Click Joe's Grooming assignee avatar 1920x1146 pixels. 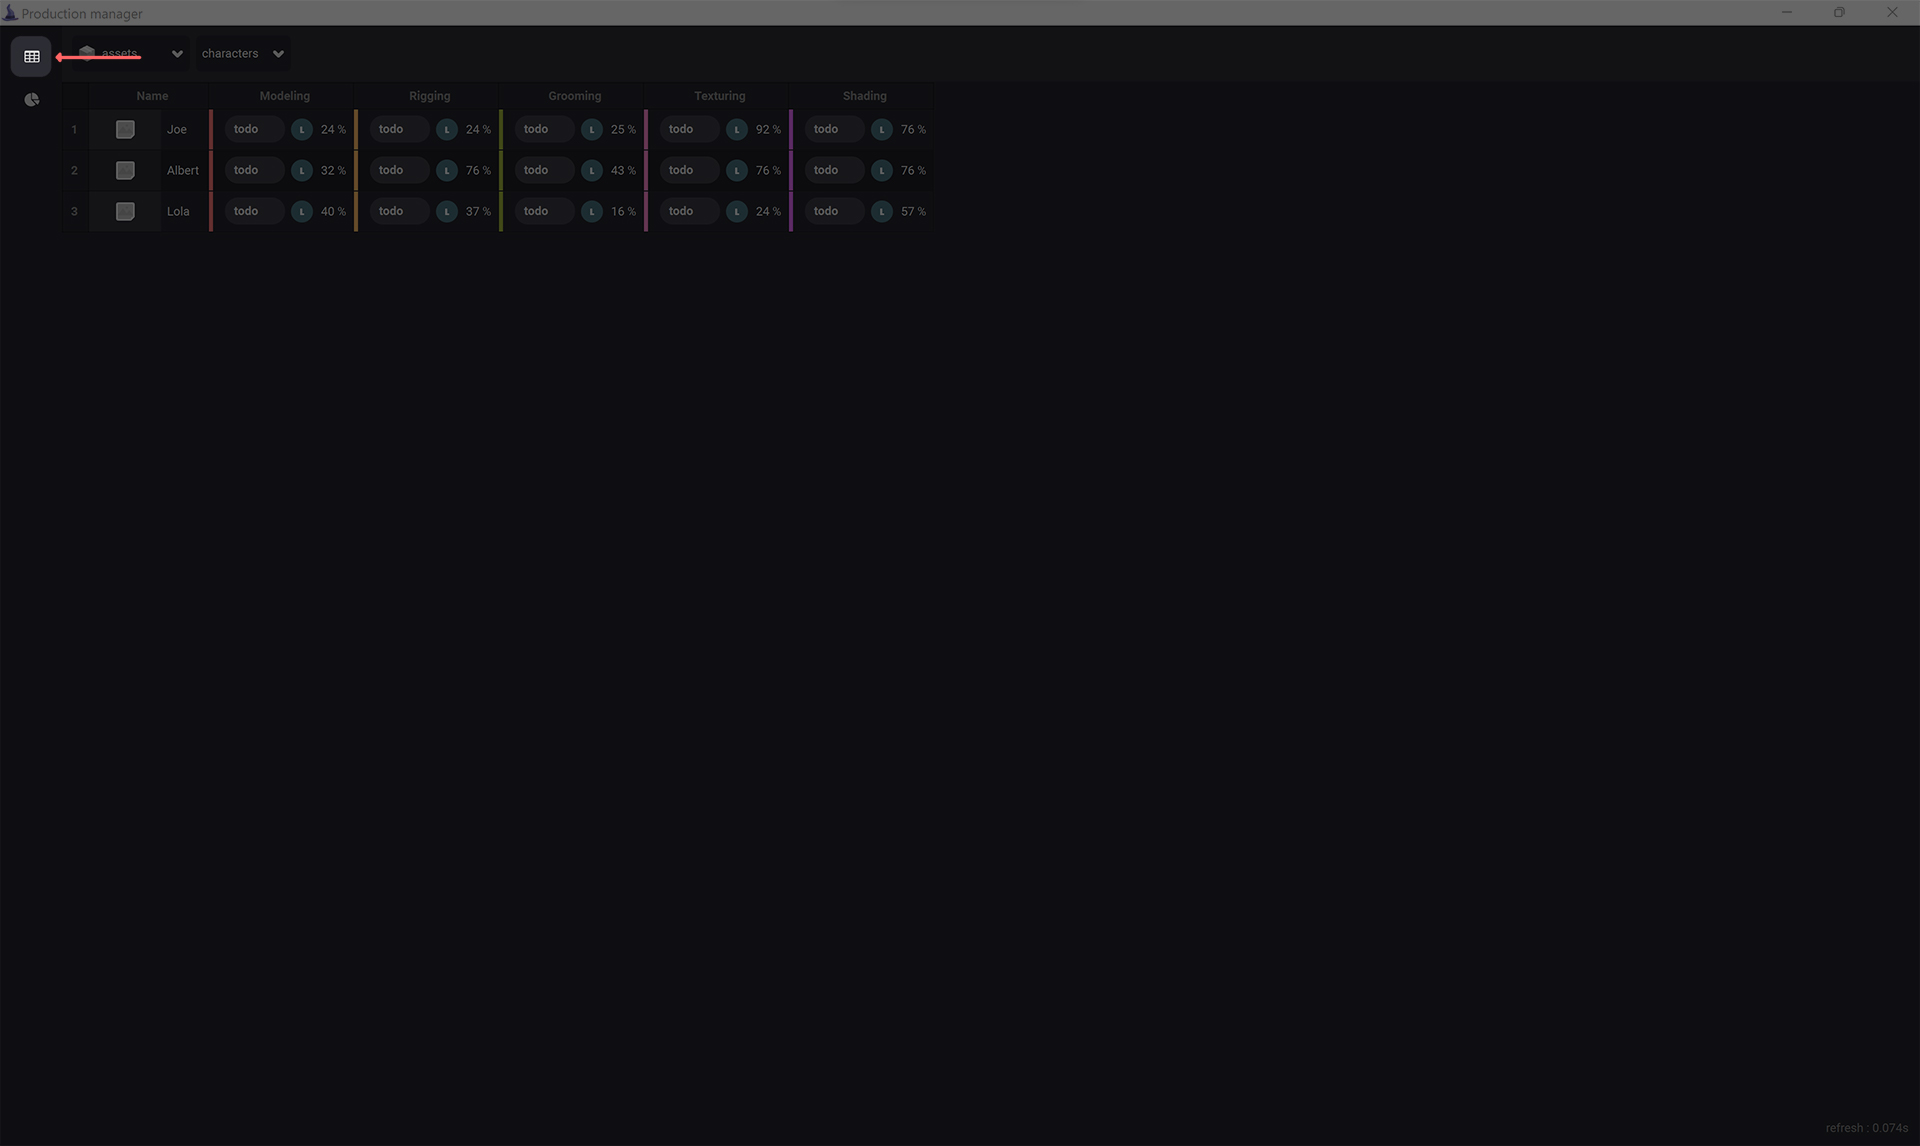(592, 129)
